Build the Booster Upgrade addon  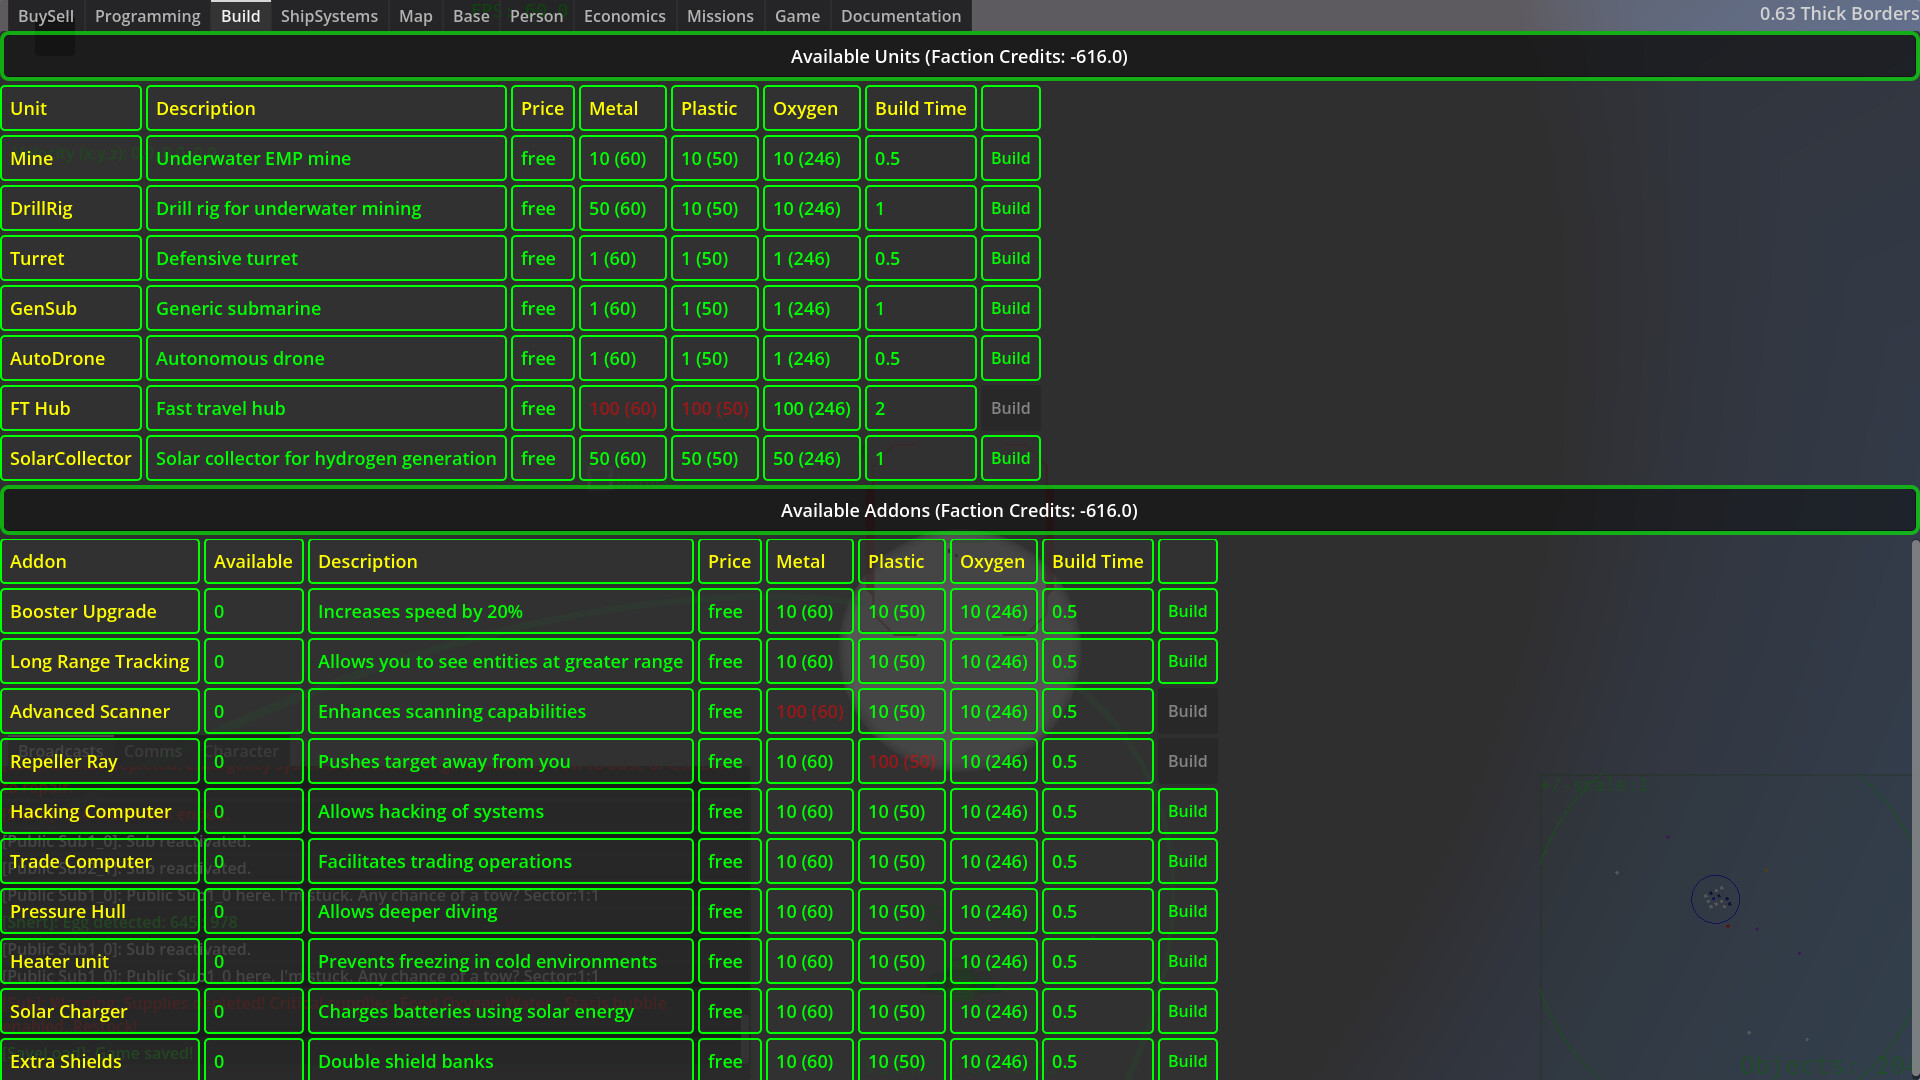tap(1188, 611)
